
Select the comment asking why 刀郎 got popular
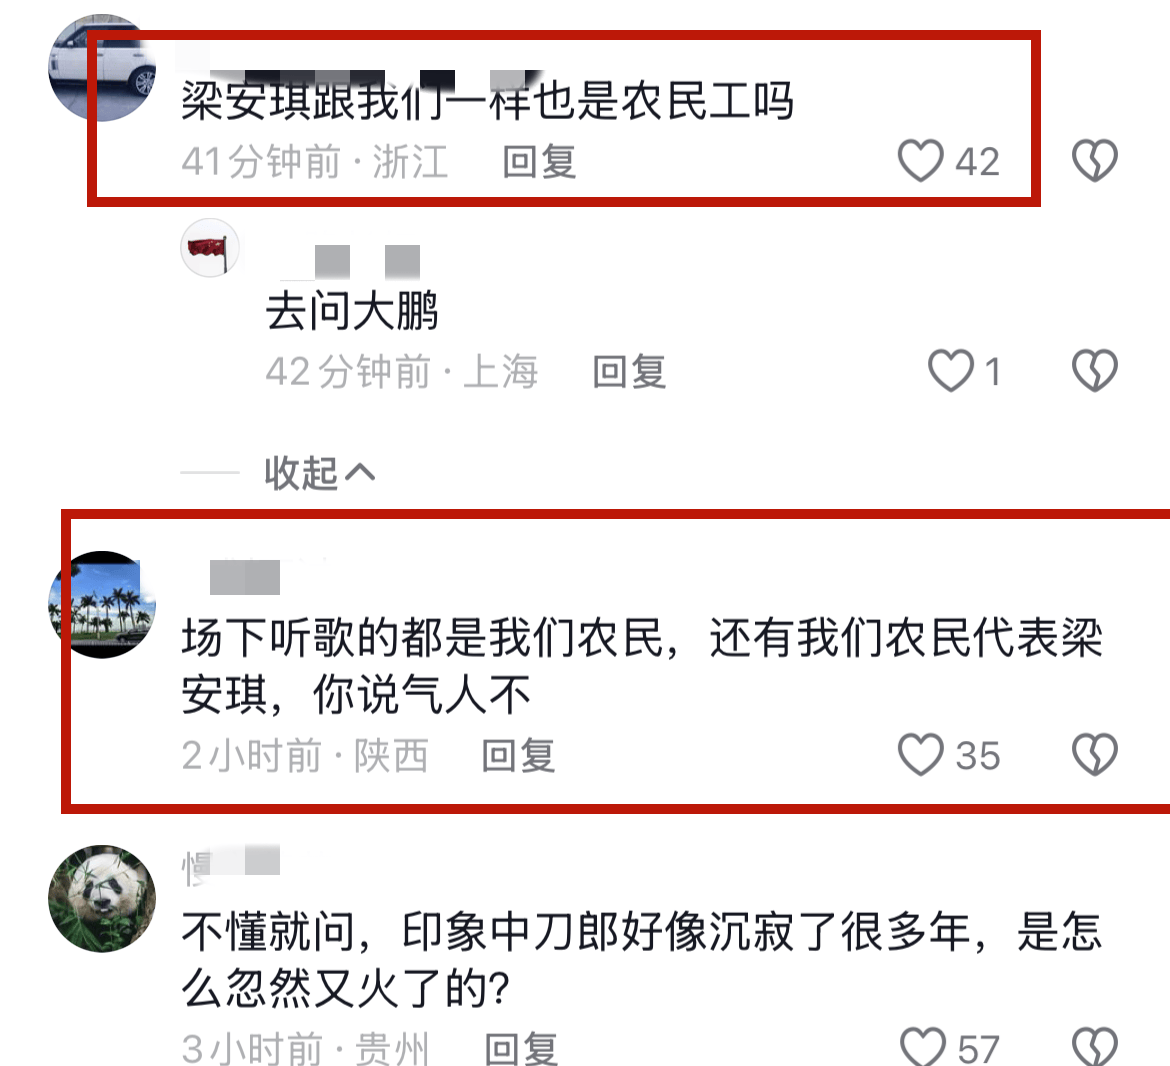[x=642, y=959]
